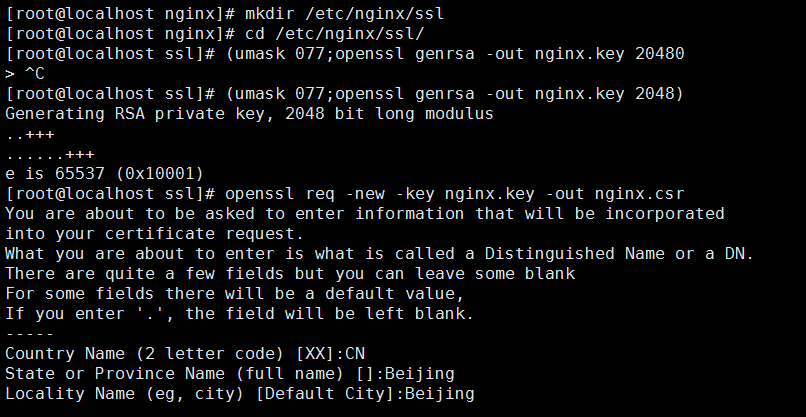Click the e is 65537 output line
Image resolution: width=806 pixels, height=417 pixels.
point(104,174)
